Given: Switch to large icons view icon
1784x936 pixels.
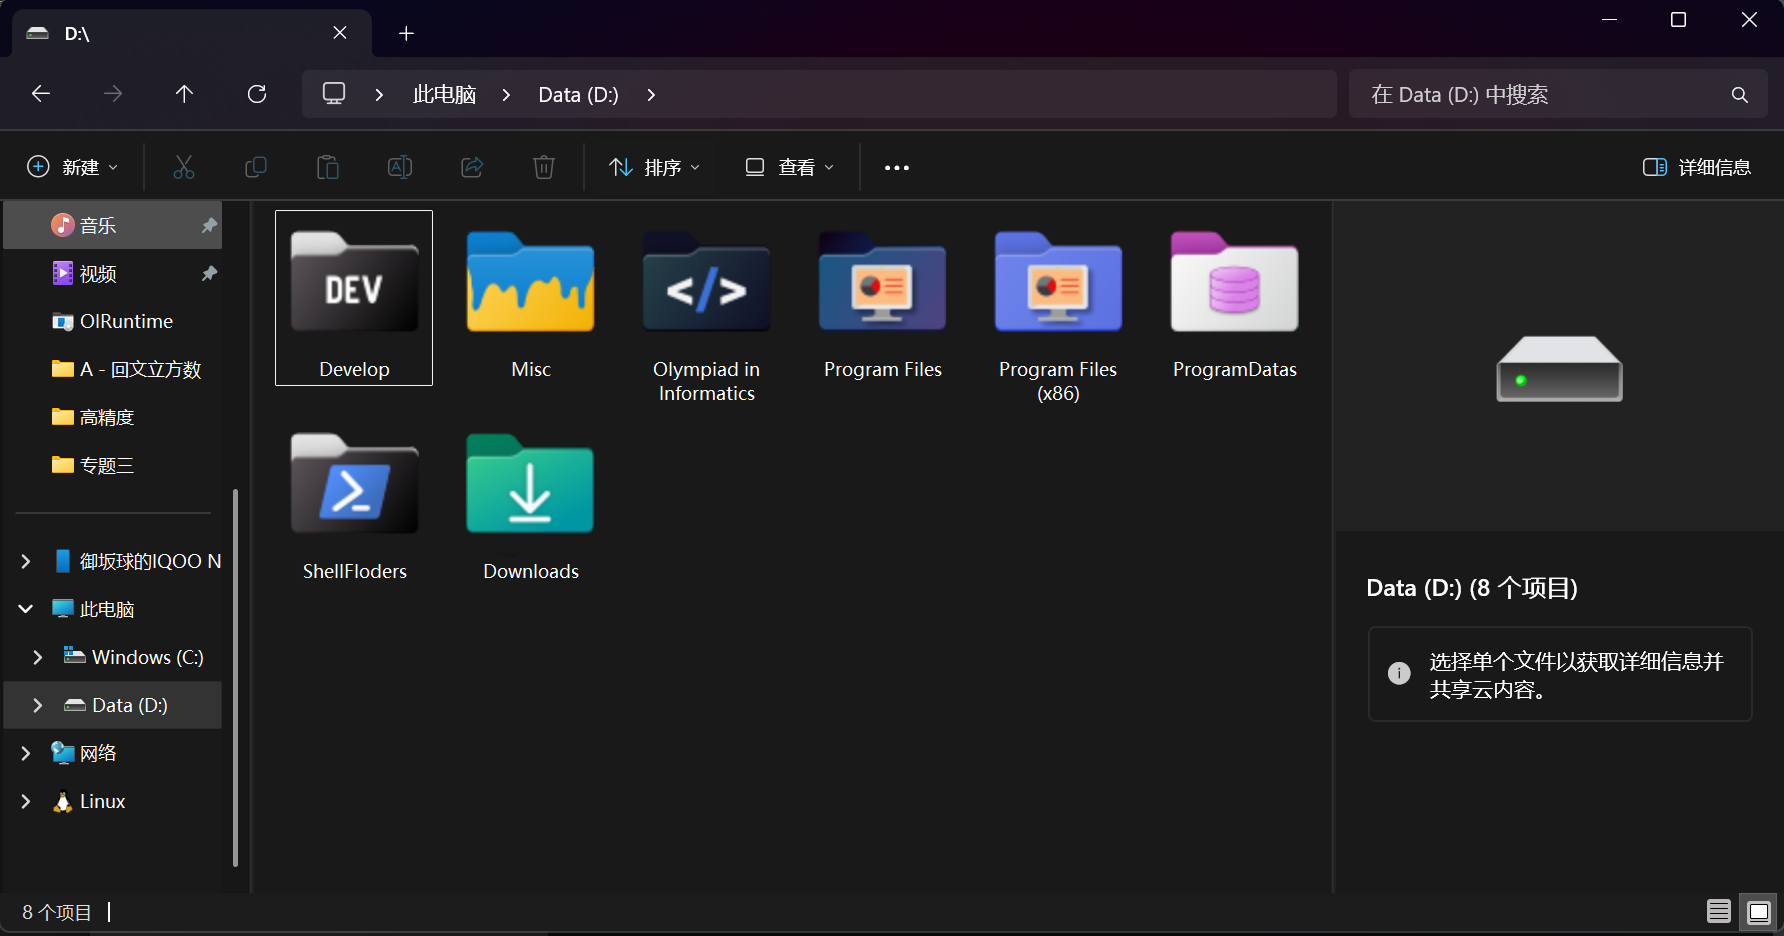Looking at the screenshot, I should (x=1759, y=911).
